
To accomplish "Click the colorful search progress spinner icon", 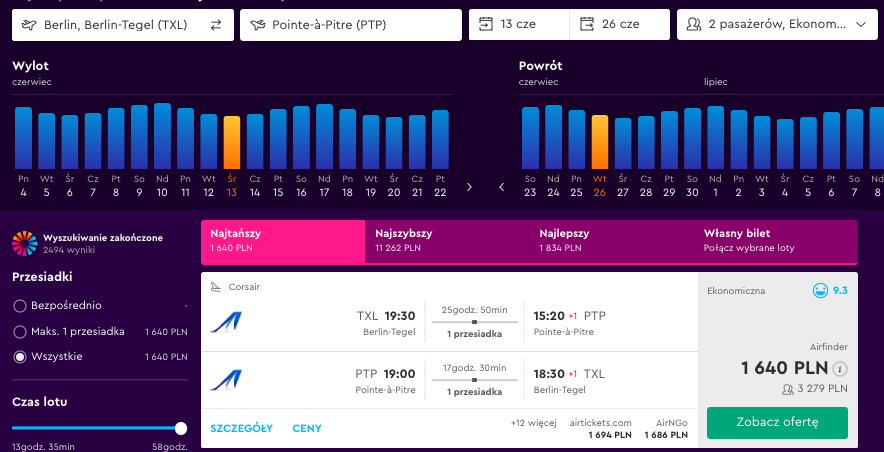I will pyautogui.click(x=24, y=243).
